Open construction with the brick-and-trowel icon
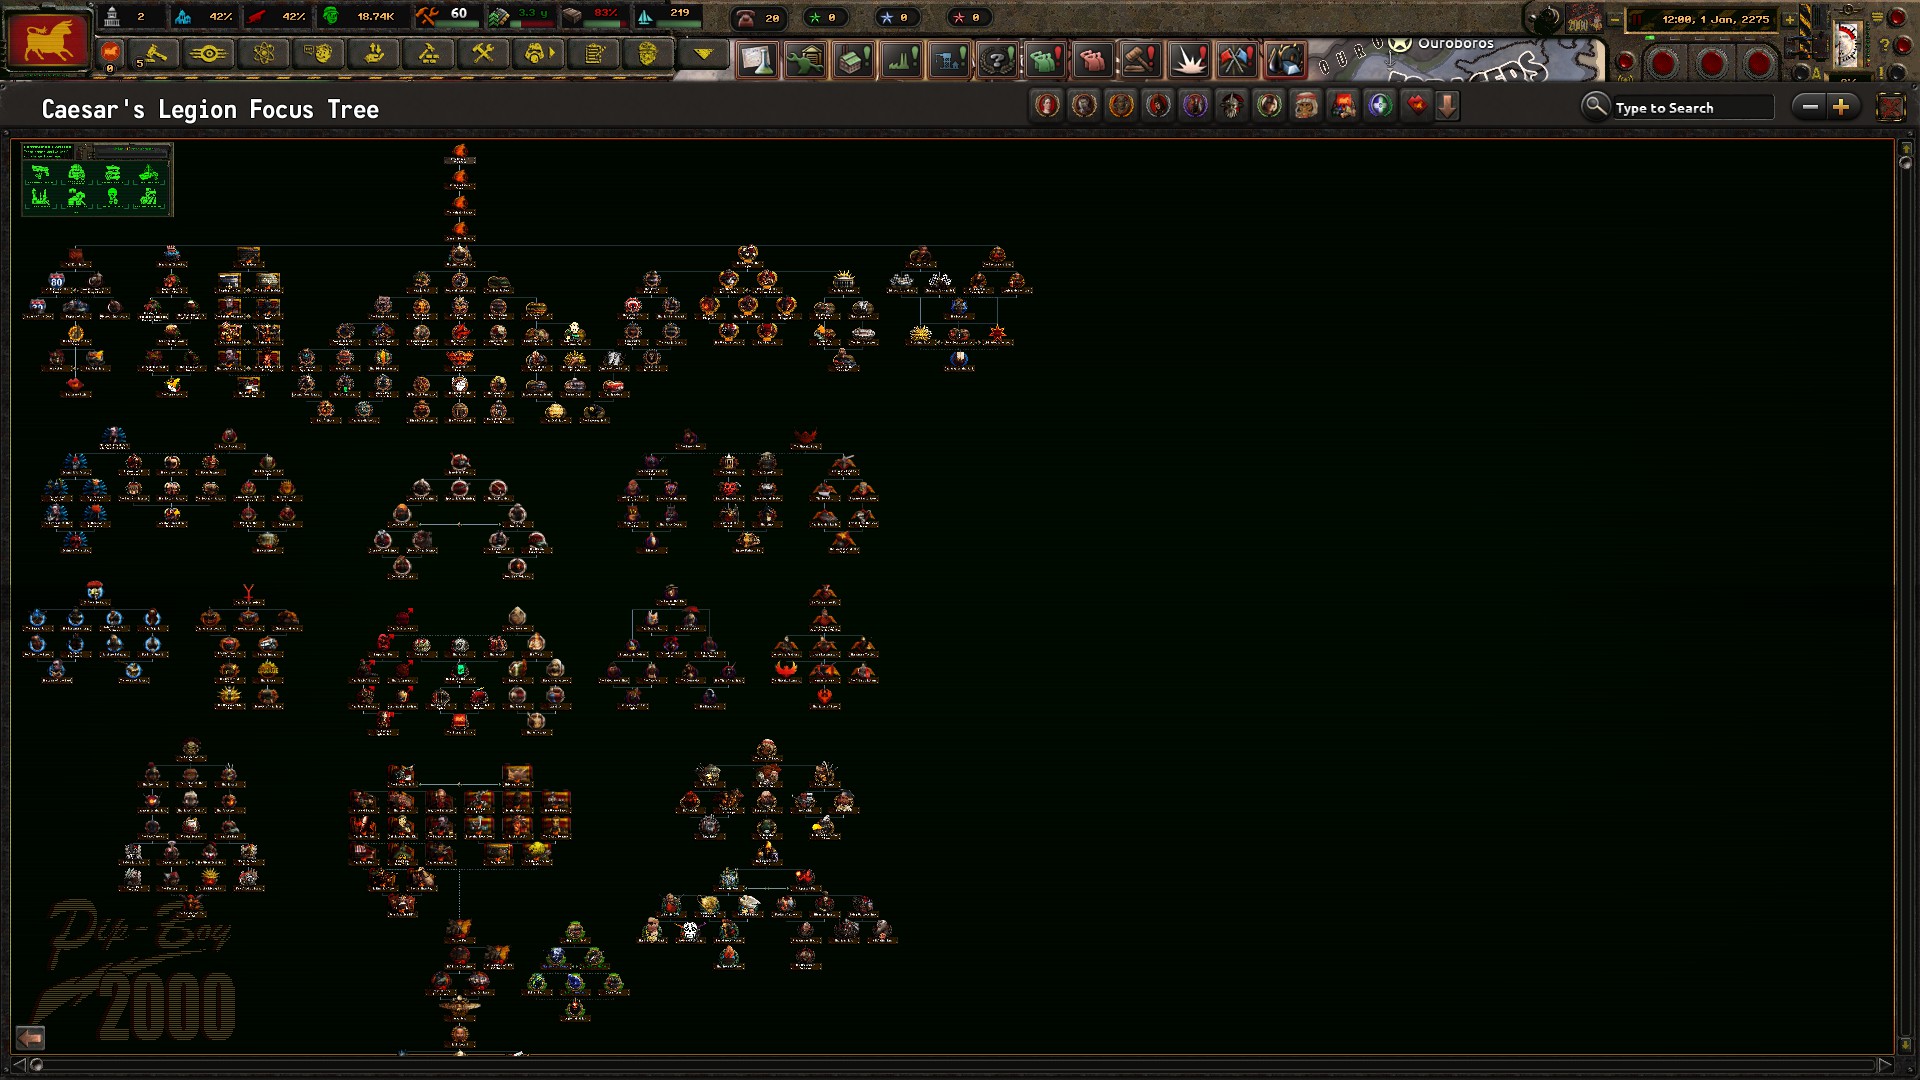The height and width of the screenshot is (1080, 1920). coord(429,53)
